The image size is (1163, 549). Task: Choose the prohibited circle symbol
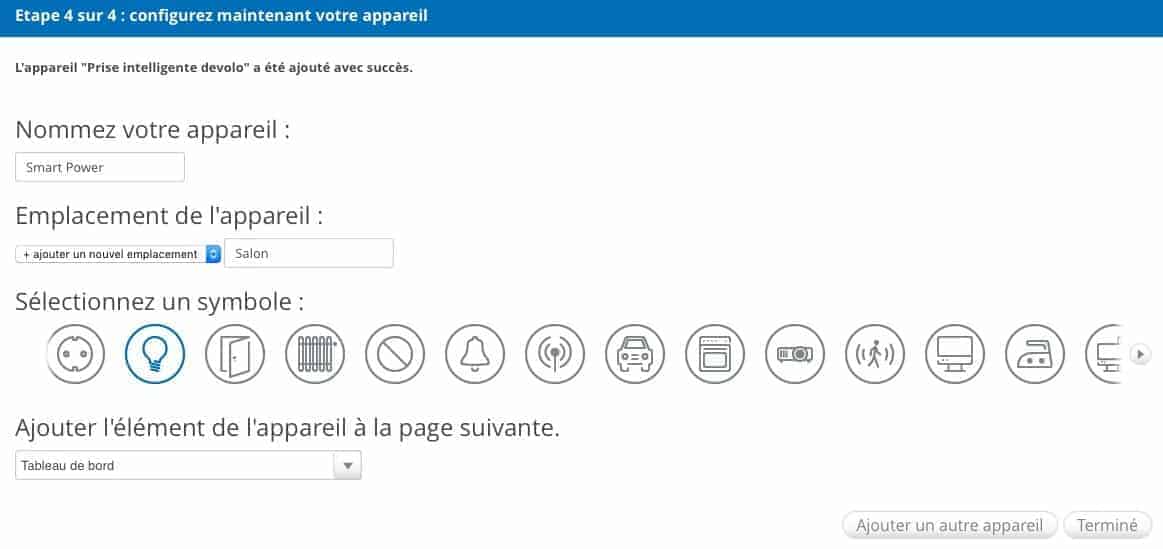pyautogui.click(x=395, y=353)
